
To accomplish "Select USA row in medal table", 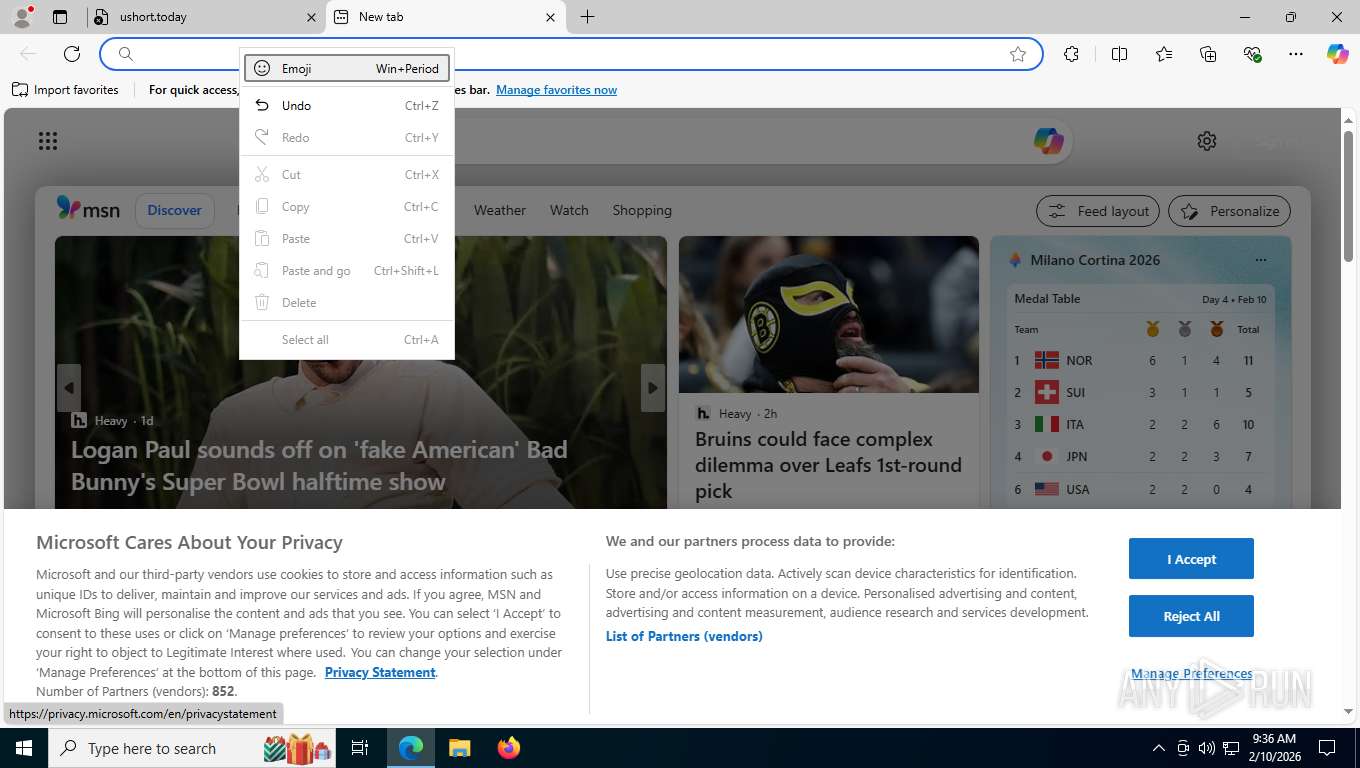I will (x=1140, y=489).
